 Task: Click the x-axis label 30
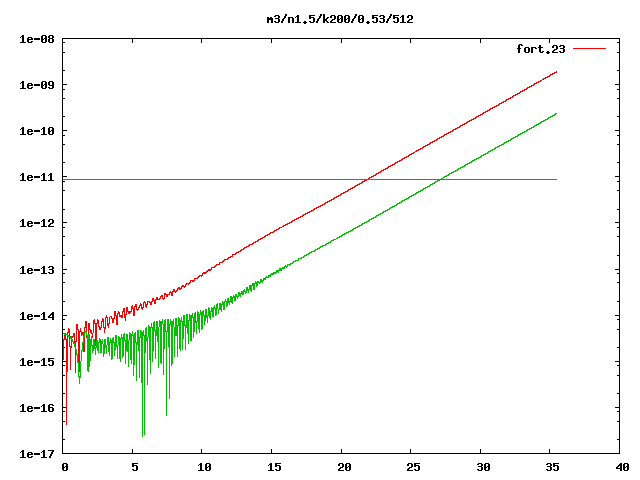pyautogui.click(x=483, y=467)
